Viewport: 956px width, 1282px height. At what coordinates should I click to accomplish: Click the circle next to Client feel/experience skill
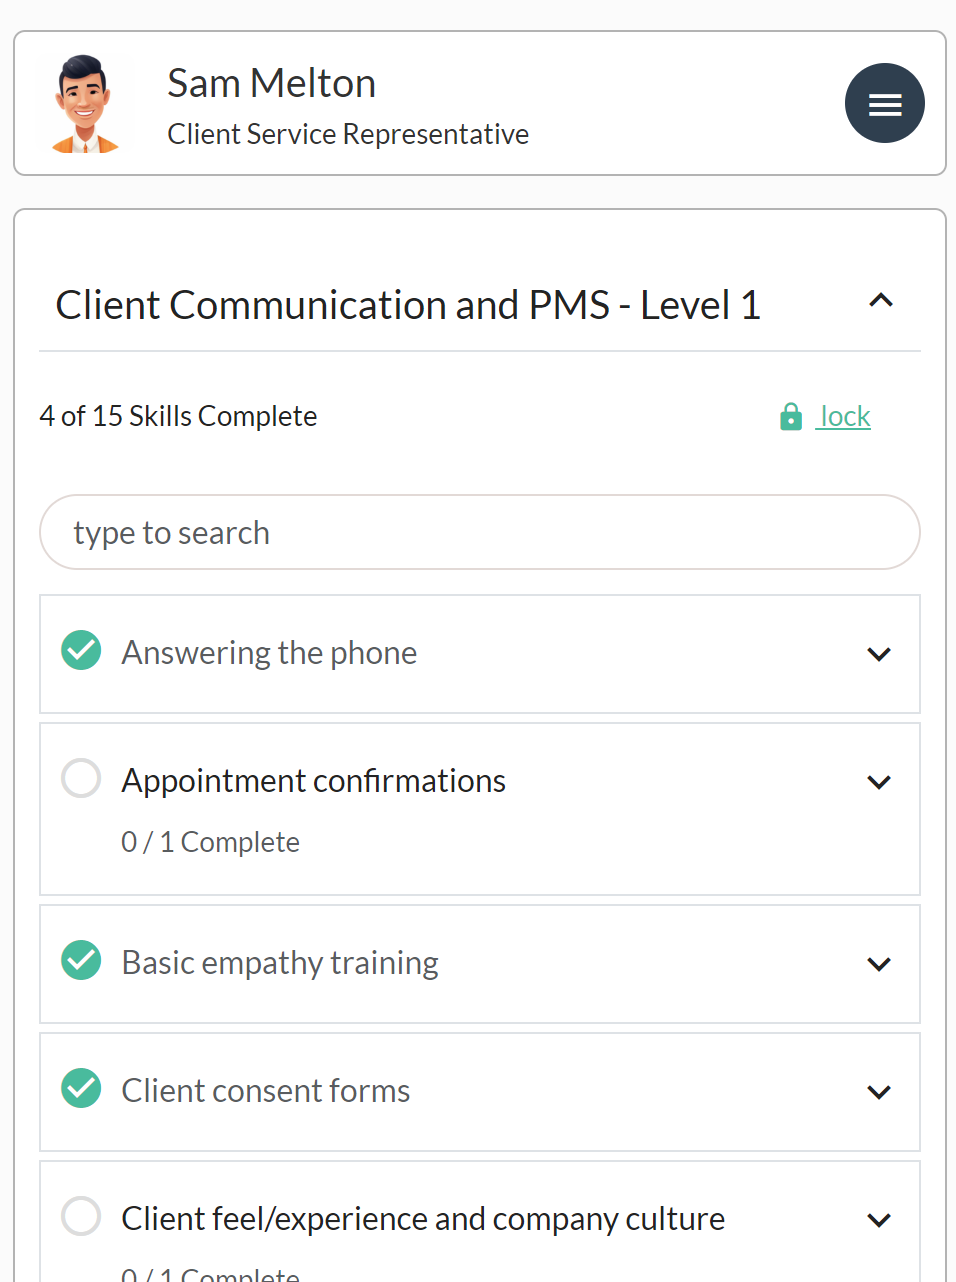80,1216
